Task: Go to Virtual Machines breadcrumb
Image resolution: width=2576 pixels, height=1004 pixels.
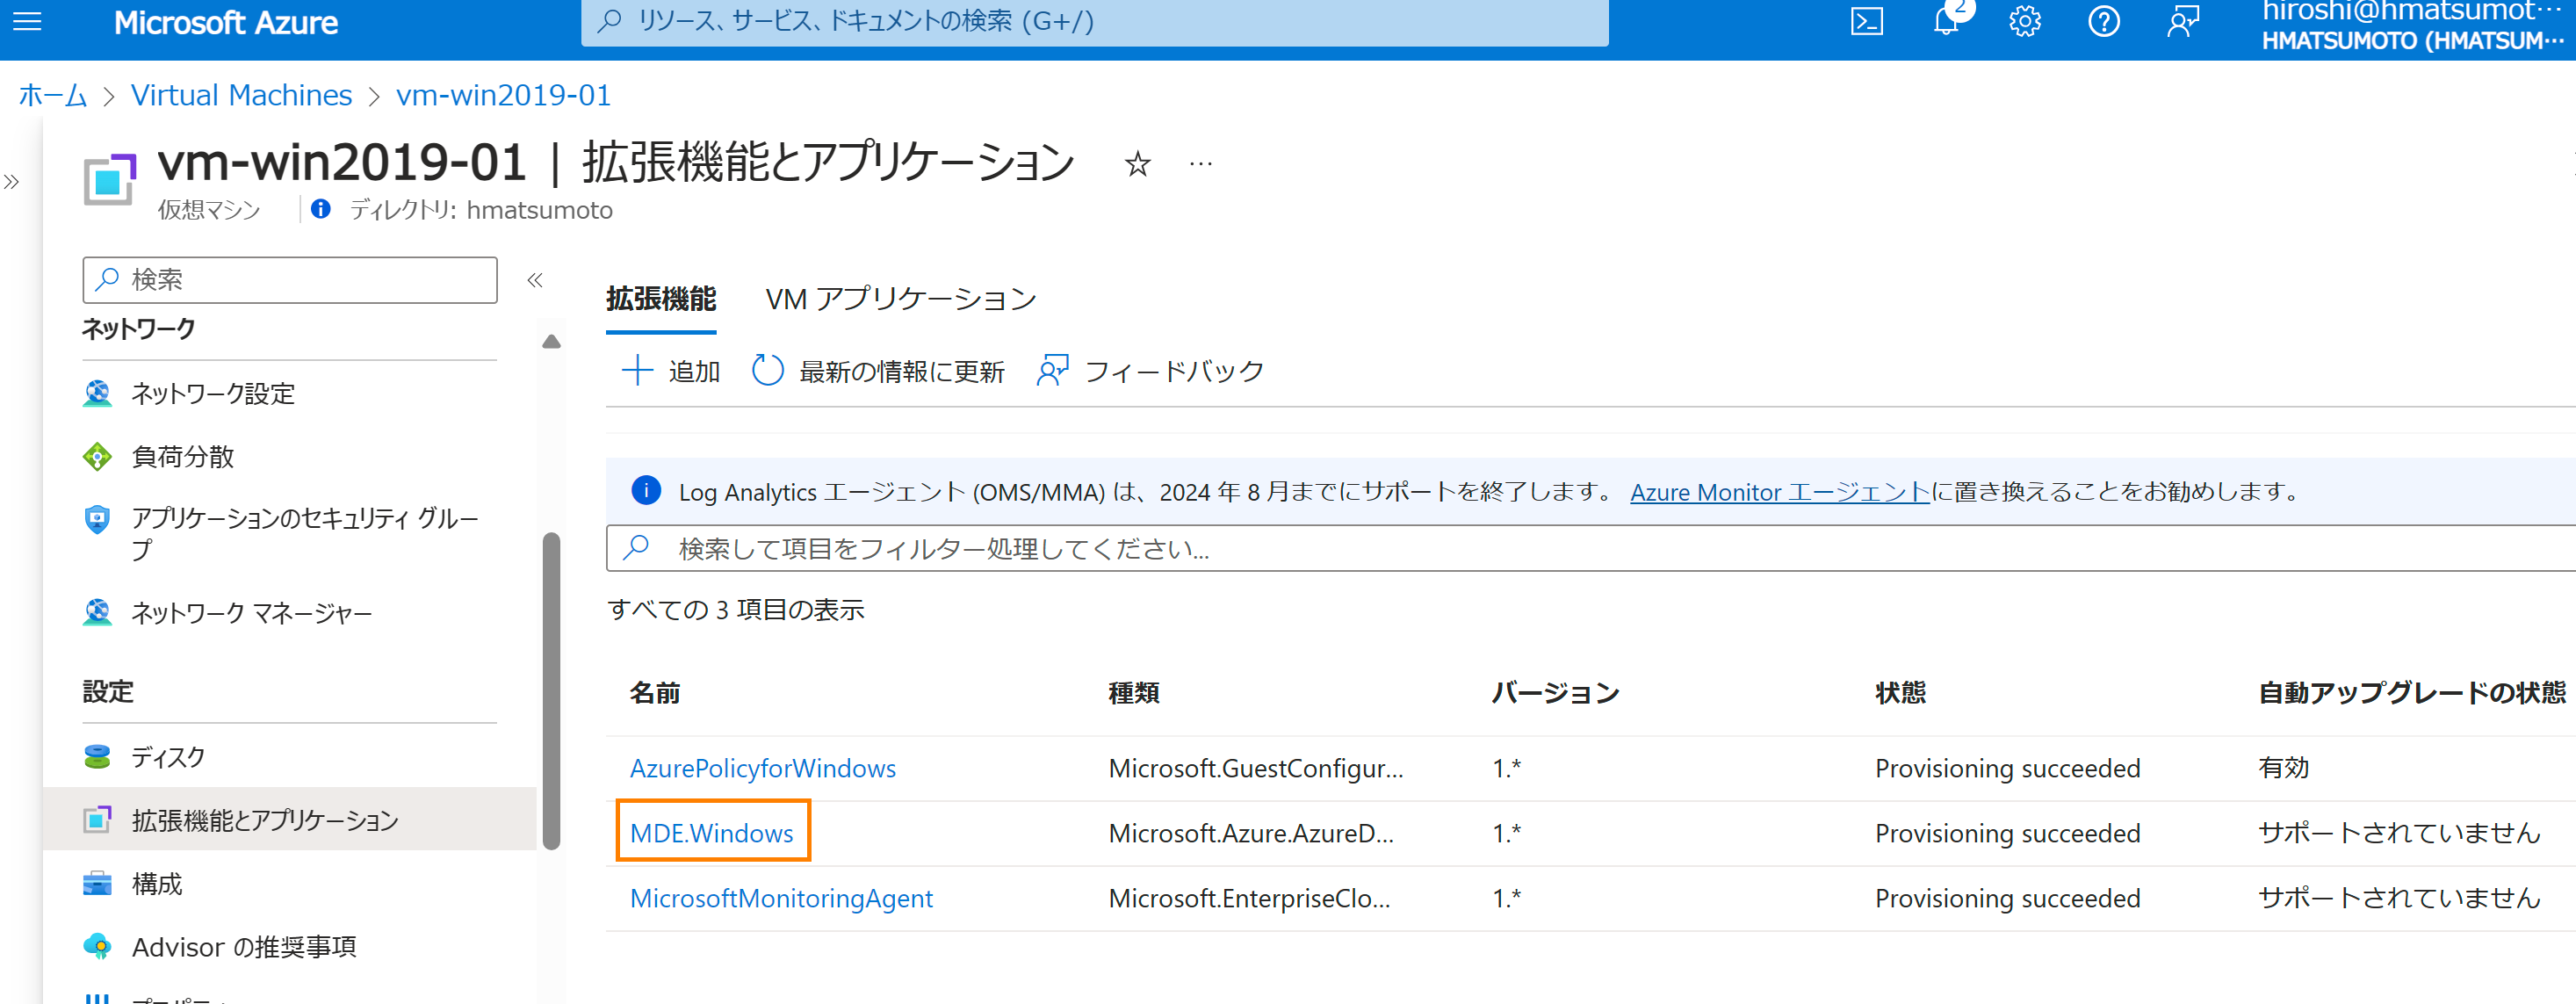Action: (x=241, y=95)
